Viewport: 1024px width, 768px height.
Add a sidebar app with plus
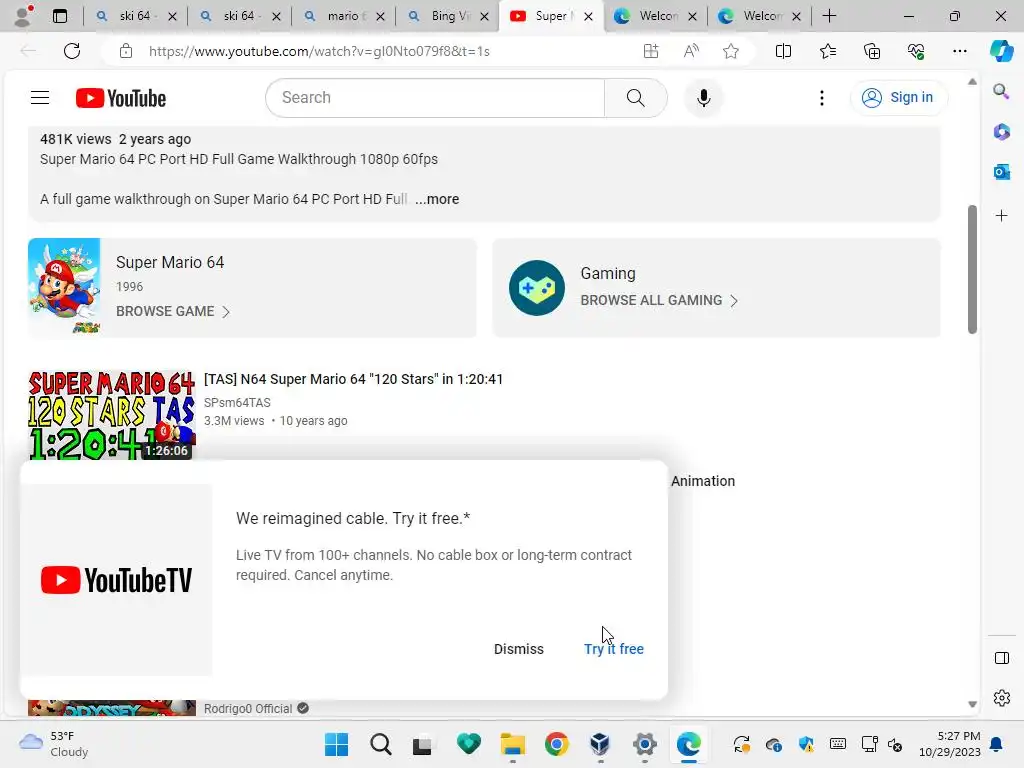(x=1001, y=216)
